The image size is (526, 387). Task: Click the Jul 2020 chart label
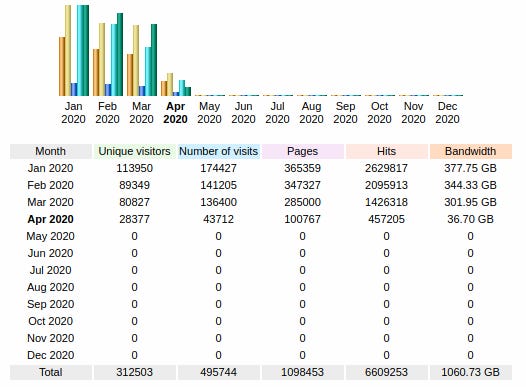click(277, 113)
